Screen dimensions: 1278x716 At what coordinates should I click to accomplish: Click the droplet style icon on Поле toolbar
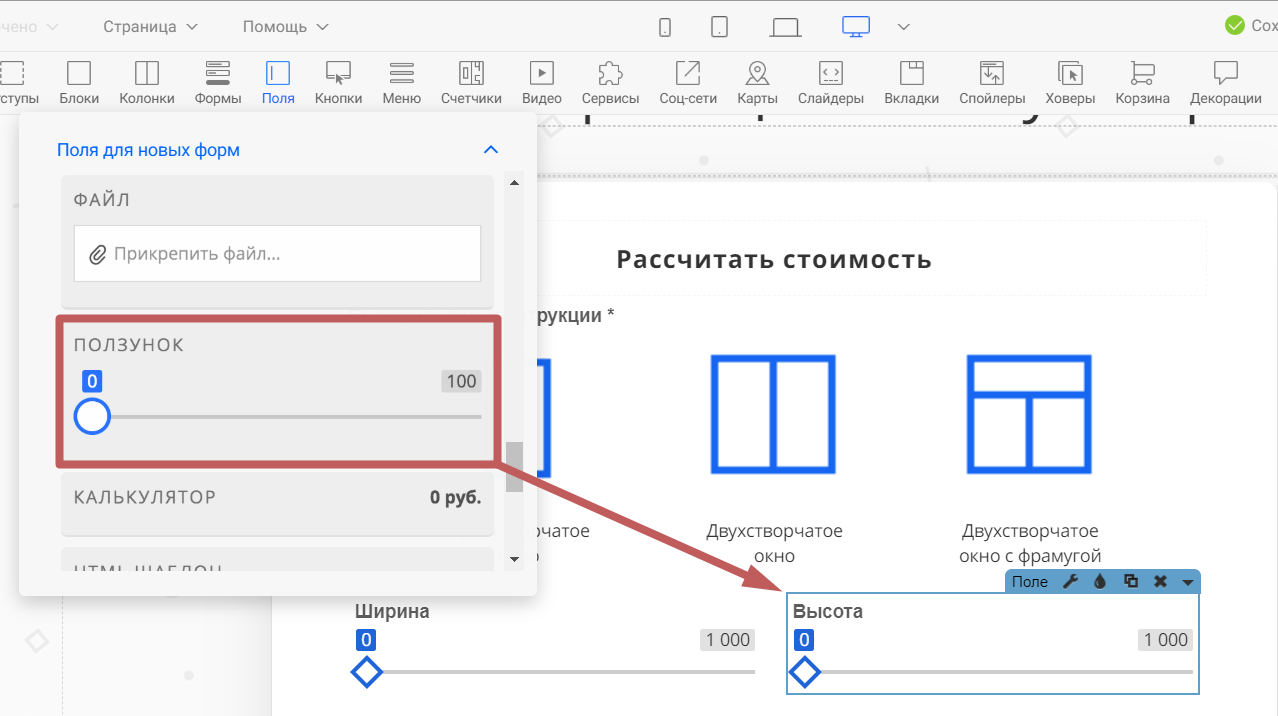coord(1100,582)
